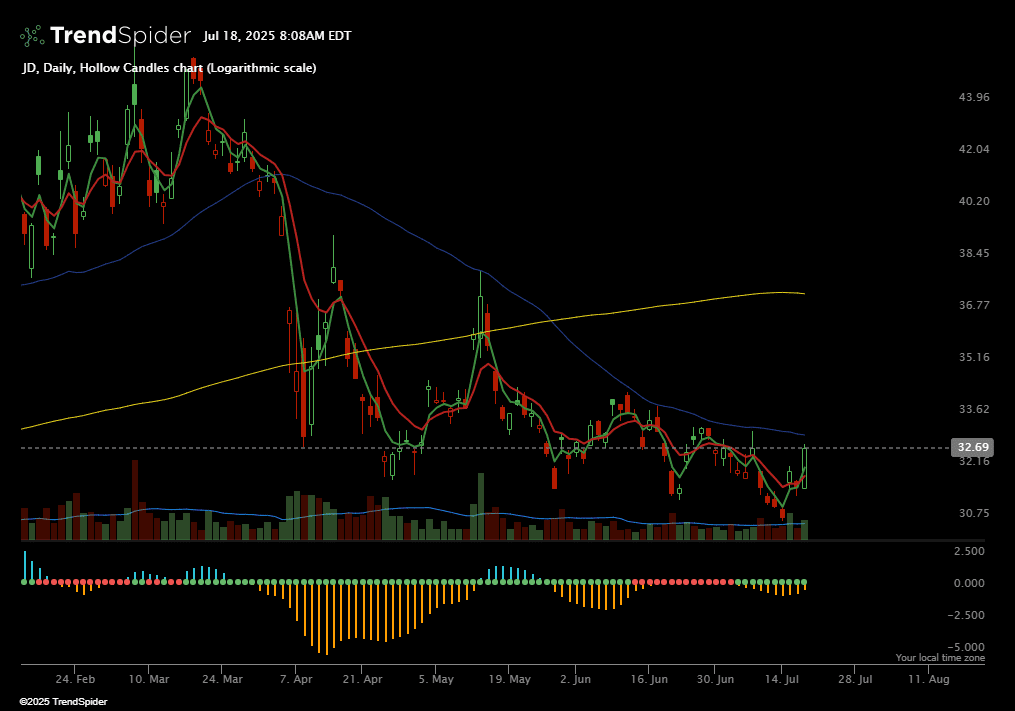Click the TrendSpider brand name text
This screenshot has height=711, width=1015.
119,36
